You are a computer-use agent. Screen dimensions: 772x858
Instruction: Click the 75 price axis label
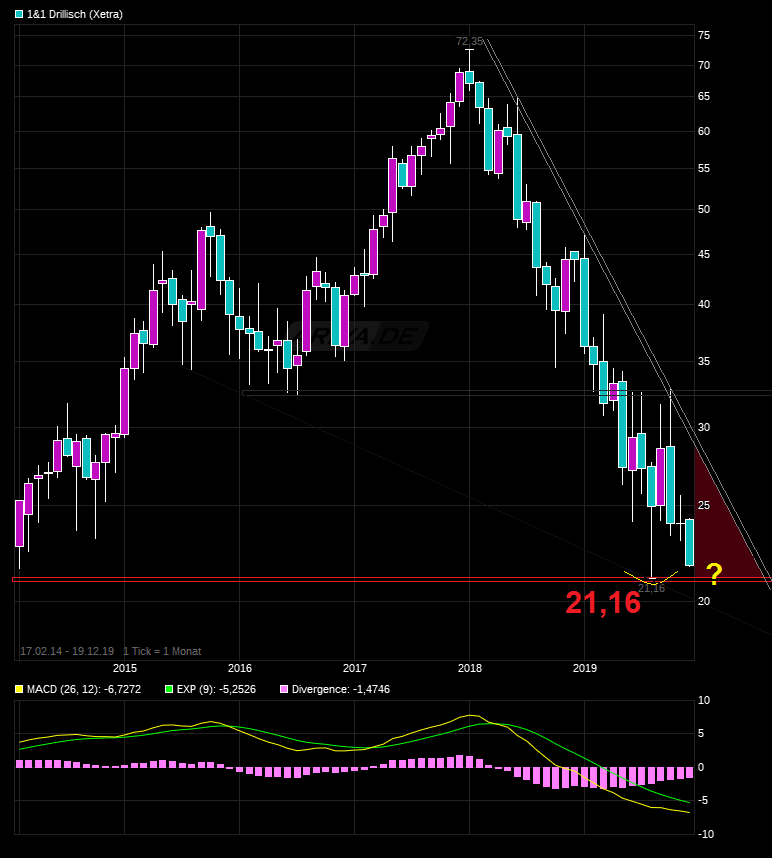click(x=704, y=35)
